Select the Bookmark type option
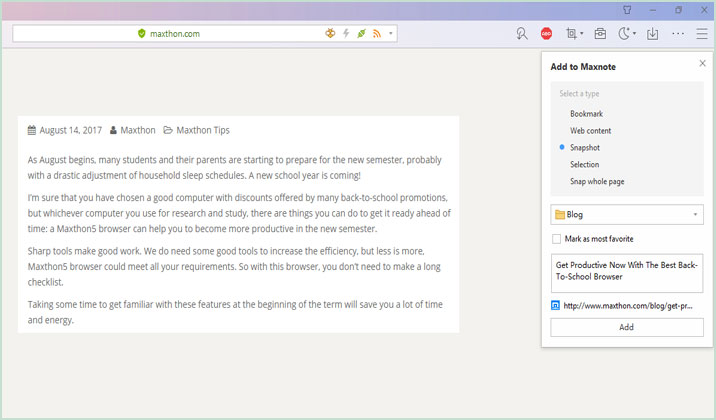Viewport: 716px width, 420px height. pos(586,114)
